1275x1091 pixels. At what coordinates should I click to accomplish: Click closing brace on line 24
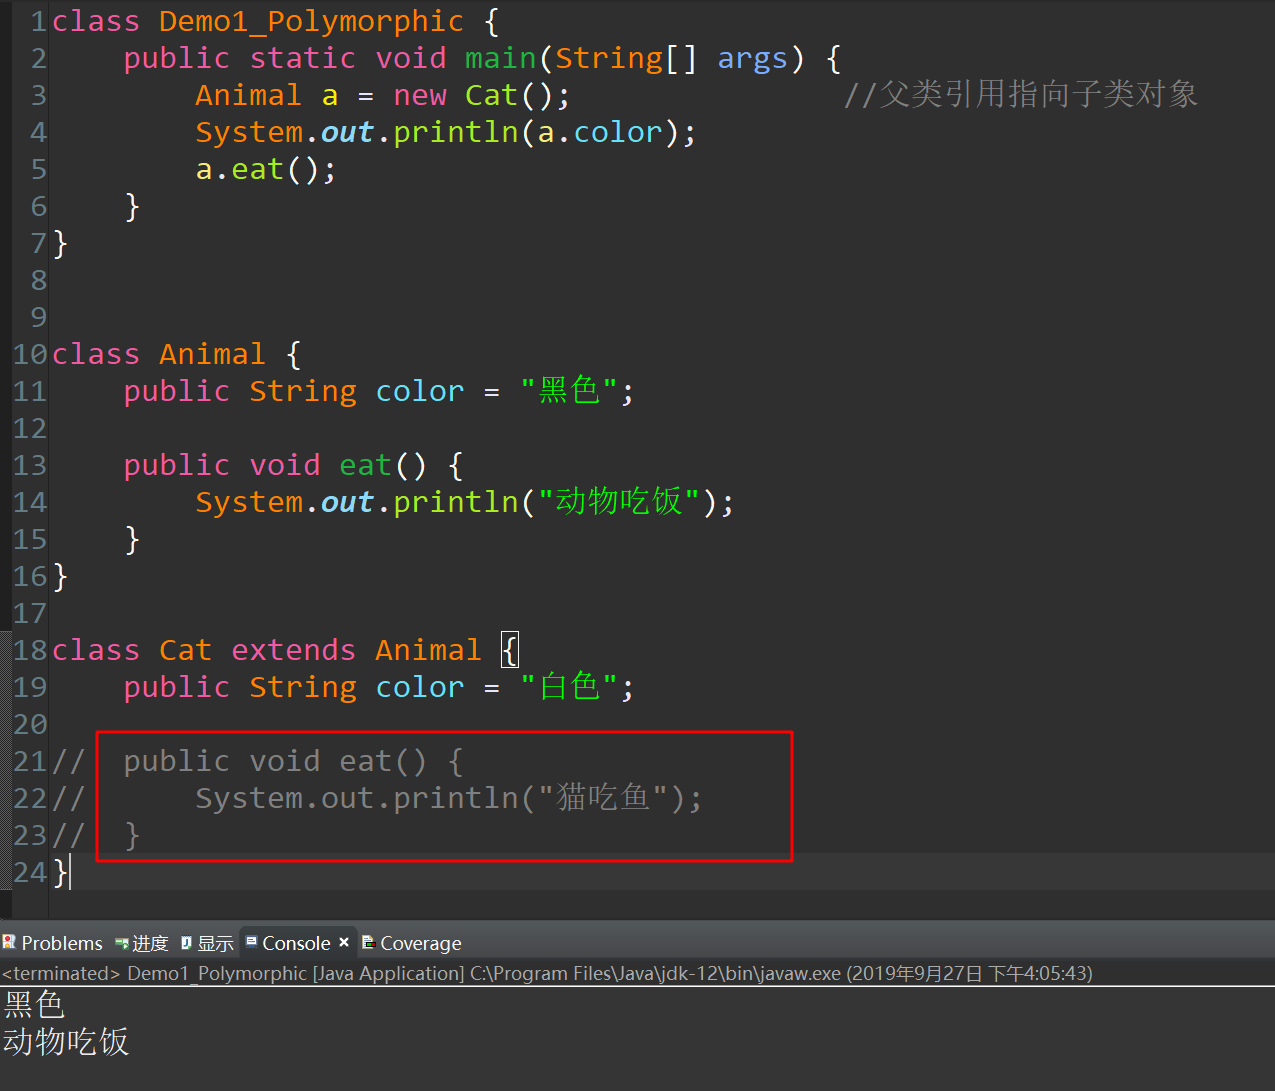(x=60, y=872)
